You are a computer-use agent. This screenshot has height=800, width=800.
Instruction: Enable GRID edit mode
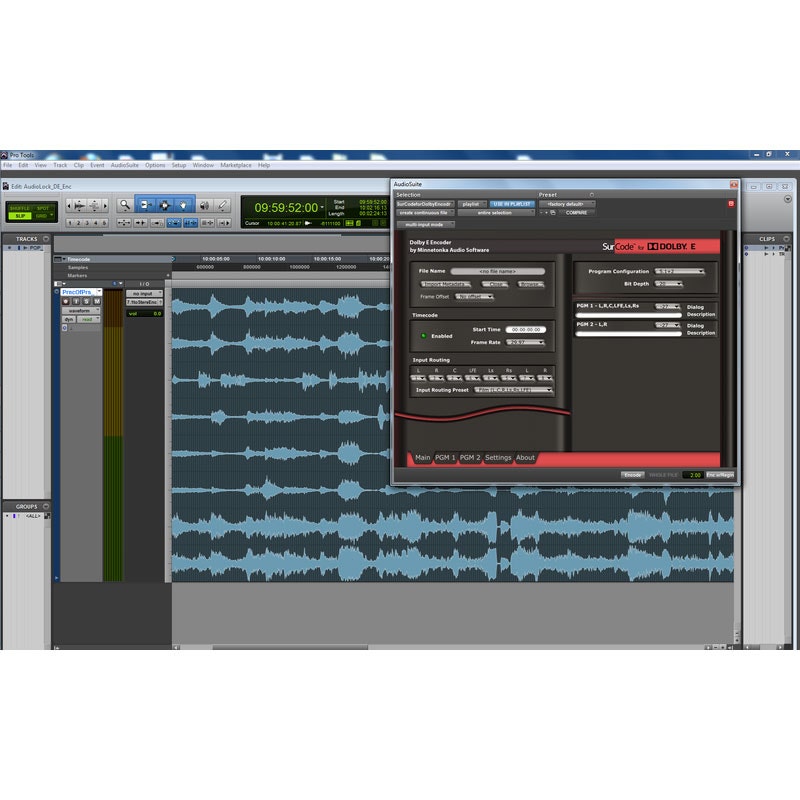[x=43, y=216]
